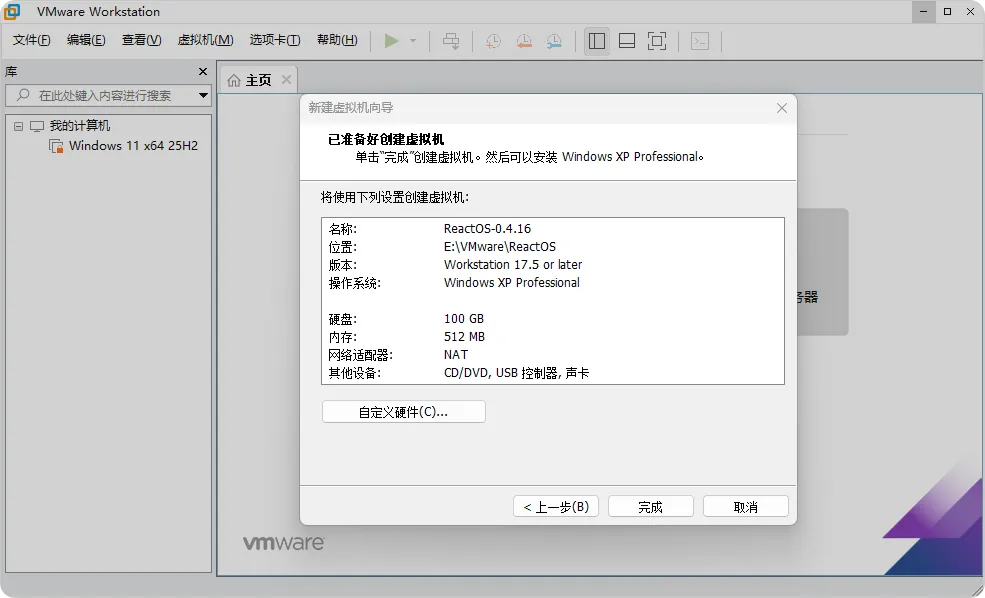Click the 完成 button to create VM

[650, 506]
